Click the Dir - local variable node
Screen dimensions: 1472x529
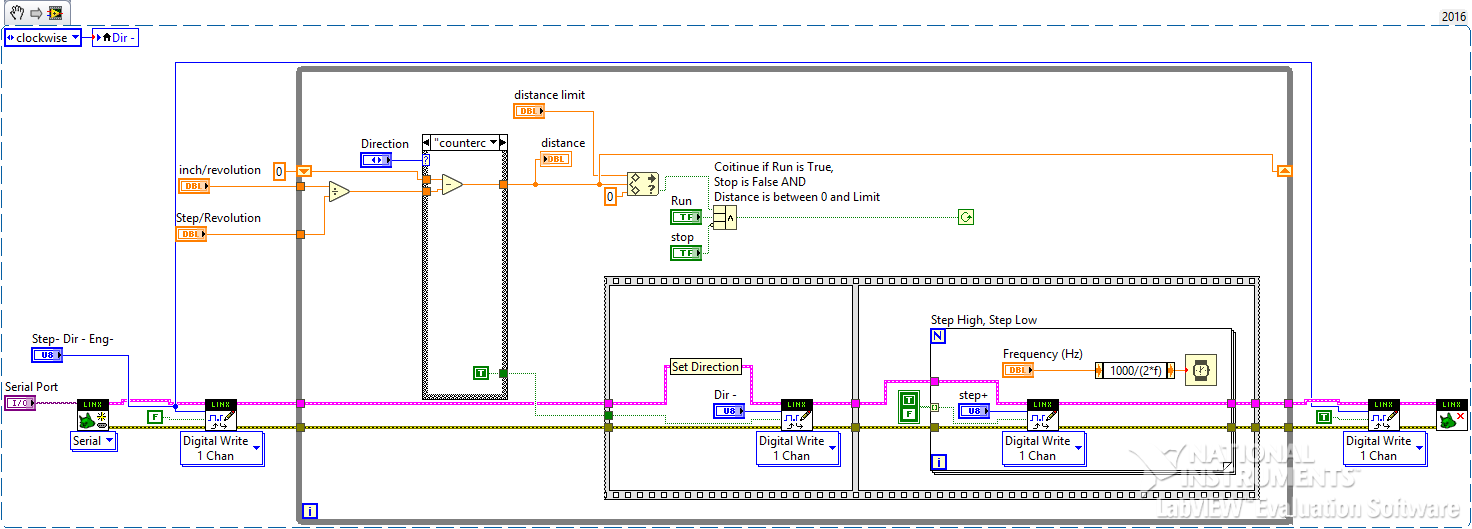115,38
